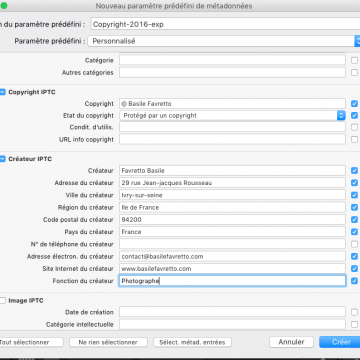
Task: Click the Pays du créateur field
Action: coord(232,232)
